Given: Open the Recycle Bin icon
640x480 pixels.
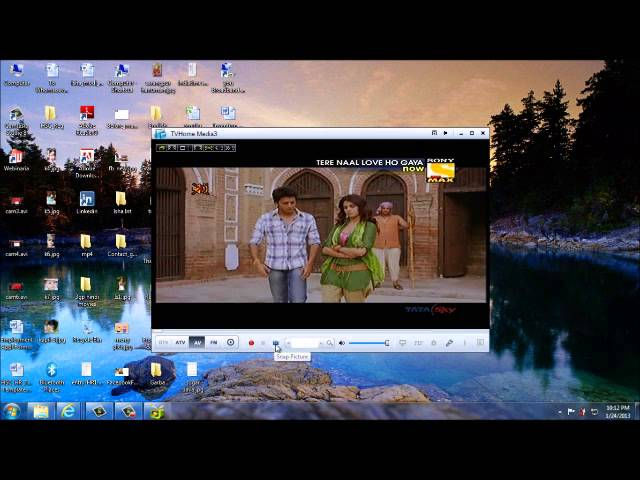Looking at the screenshot, I should (x=87, y=332).
